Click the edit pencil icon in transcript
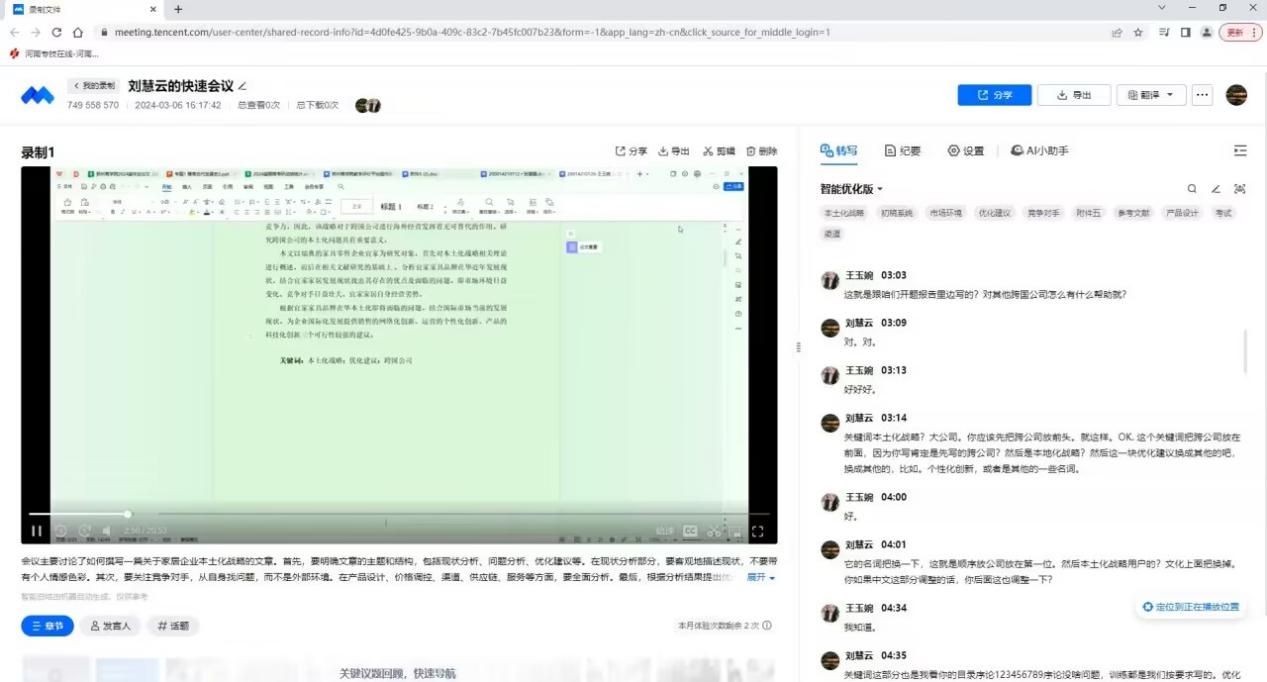The image size is (1267, 682). pos(1216,189)
